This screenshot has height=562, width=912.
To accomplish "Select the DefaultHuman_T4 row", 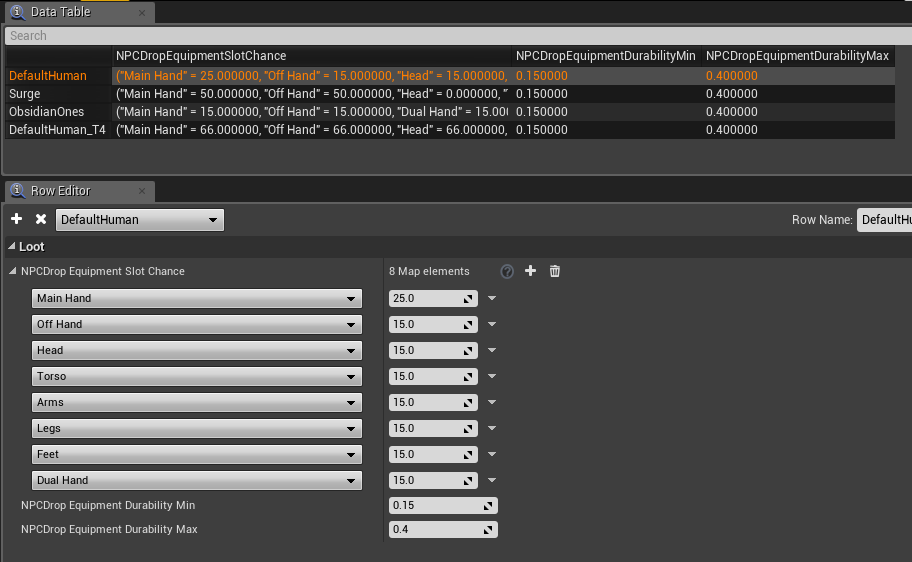I will [57, 130].
